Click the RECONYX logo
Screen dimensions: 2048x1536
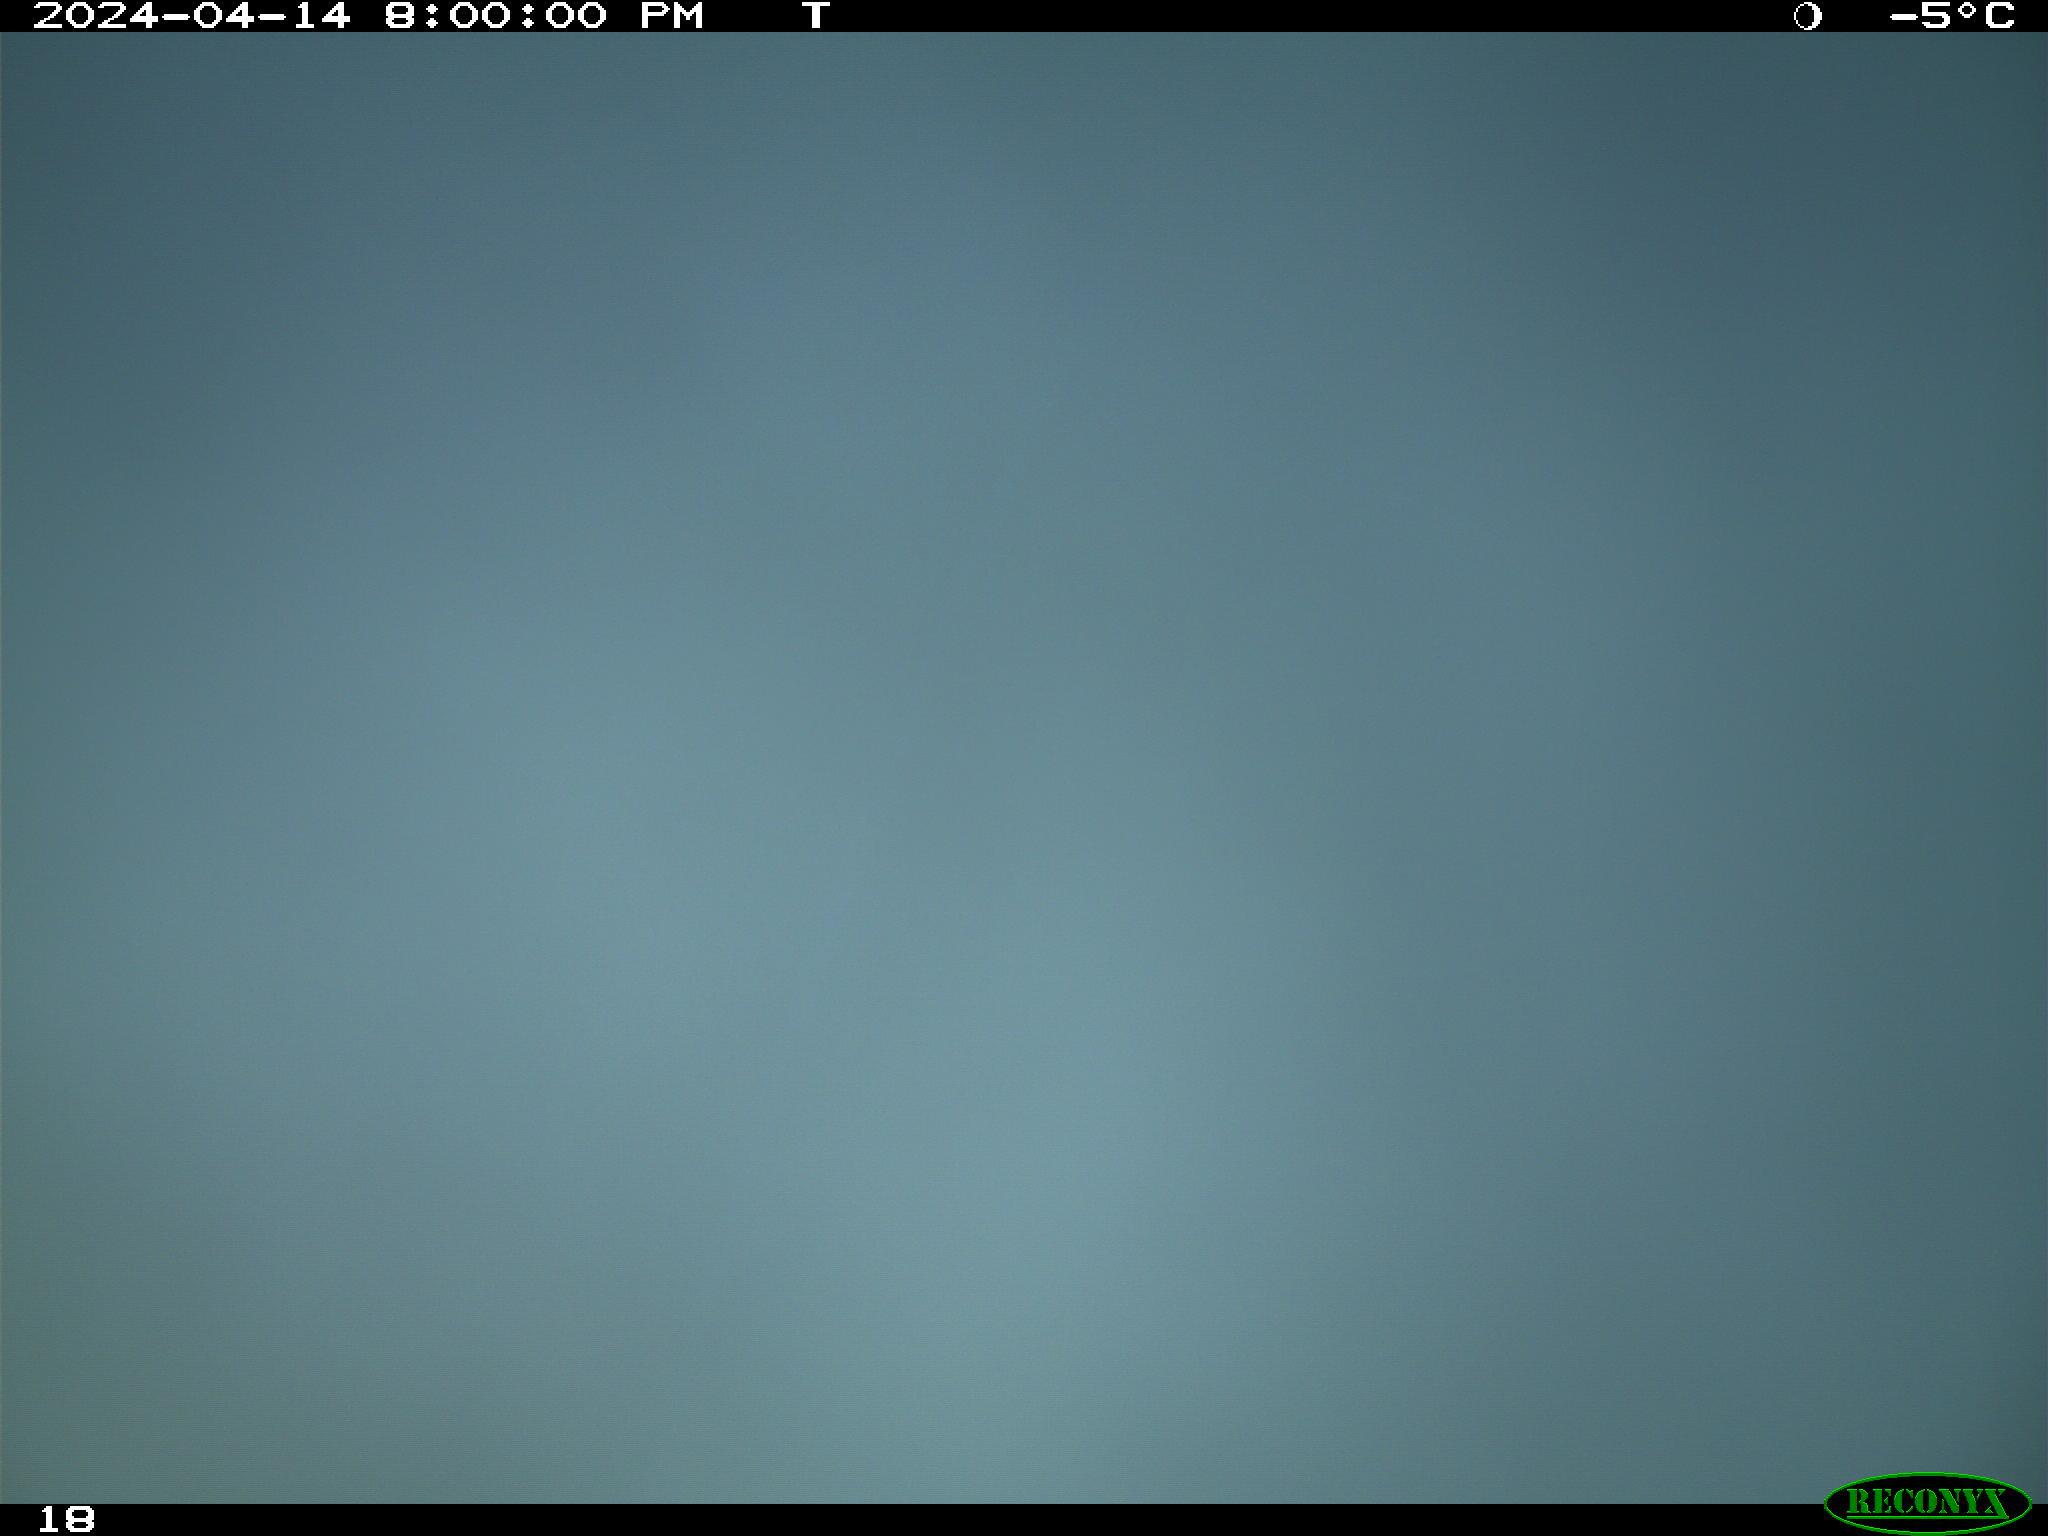click(1927, 1503)
